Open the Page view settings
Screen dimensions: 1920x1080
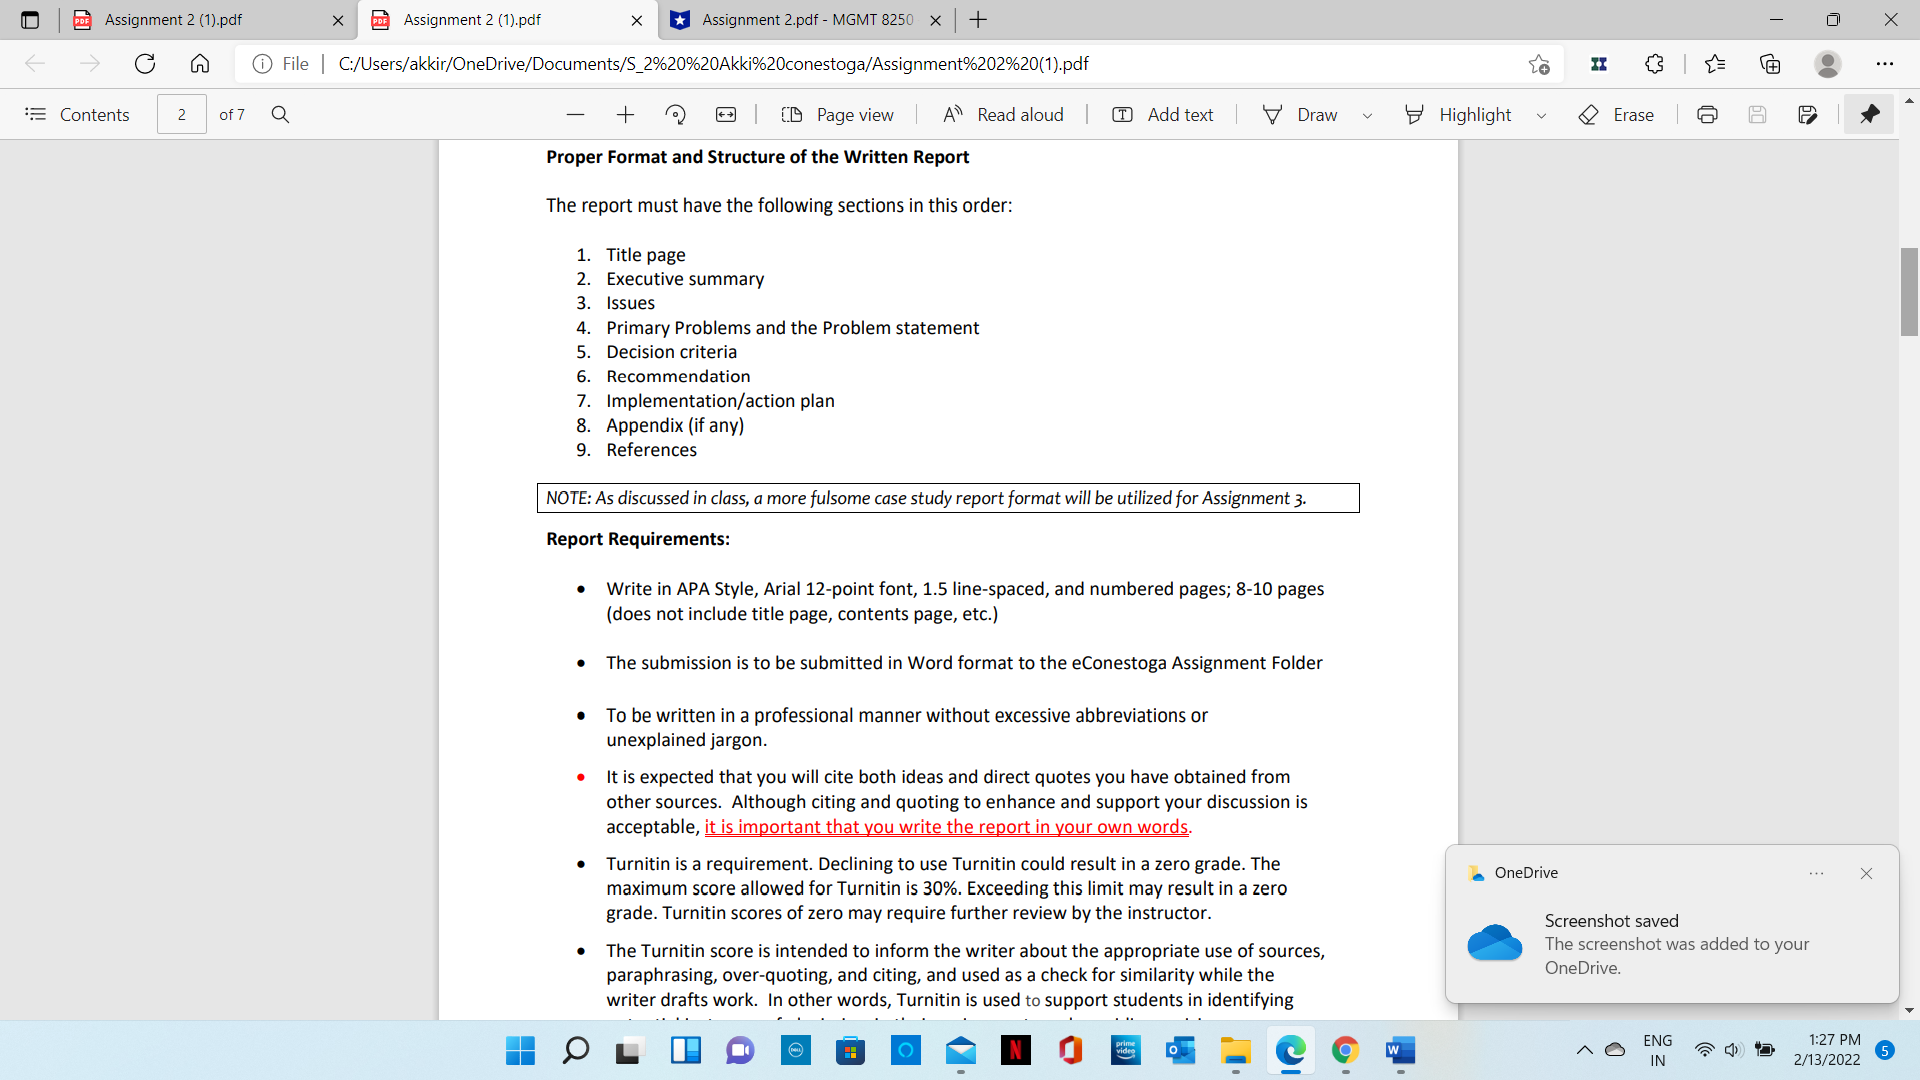(x=838, y=114)
